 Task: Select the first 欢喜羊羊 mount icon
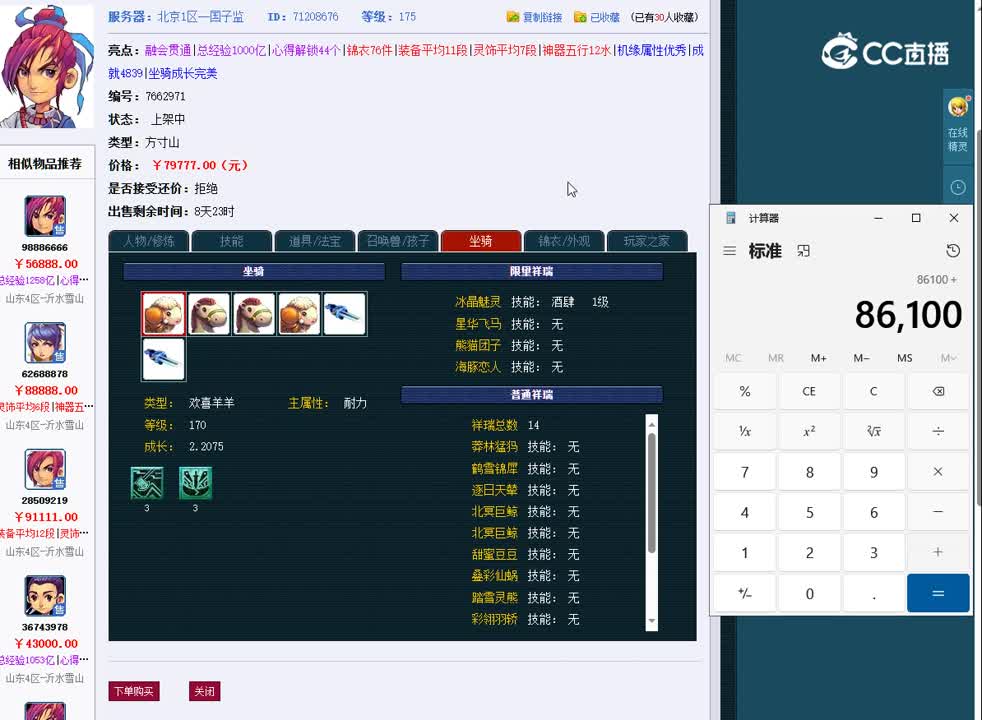(x=163, y=314)
